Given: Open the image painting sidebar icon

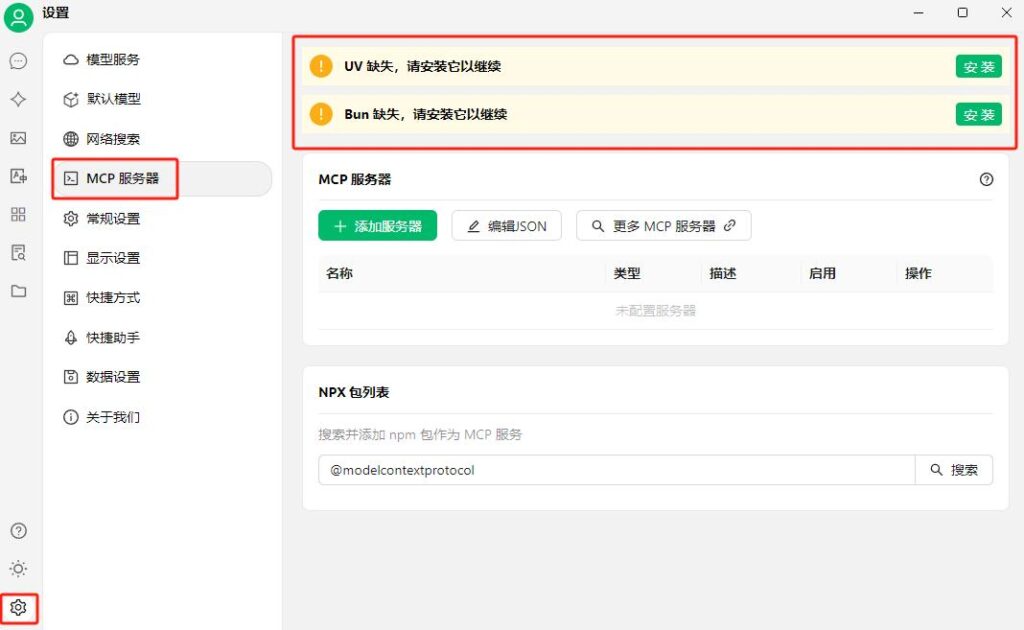Looking at the screenshot, I should coord(18,138).
